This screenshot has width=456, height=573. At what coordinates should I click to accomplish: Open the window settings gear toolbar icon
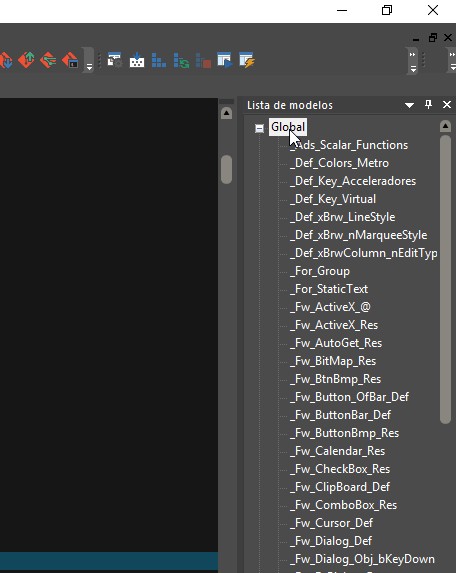point(114,60)
